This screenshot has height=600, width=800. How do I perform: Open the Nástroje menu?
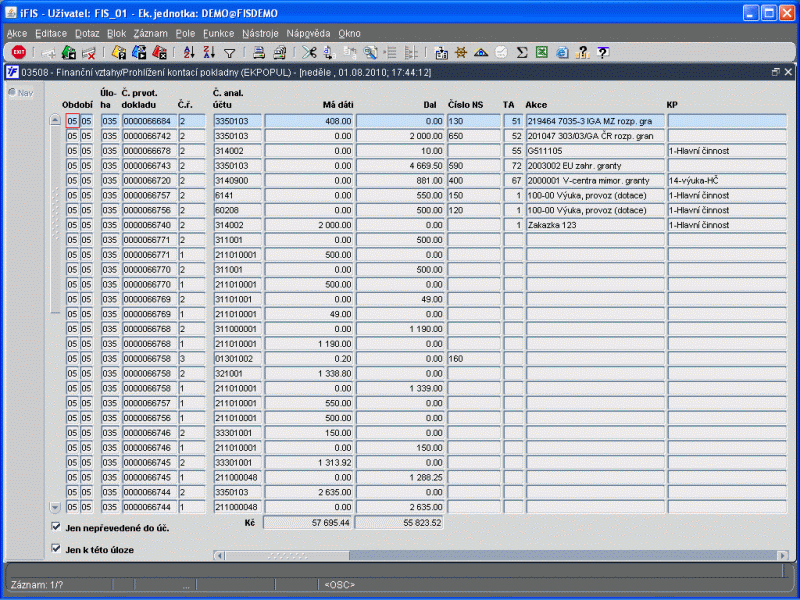click(x=260, y=33)
